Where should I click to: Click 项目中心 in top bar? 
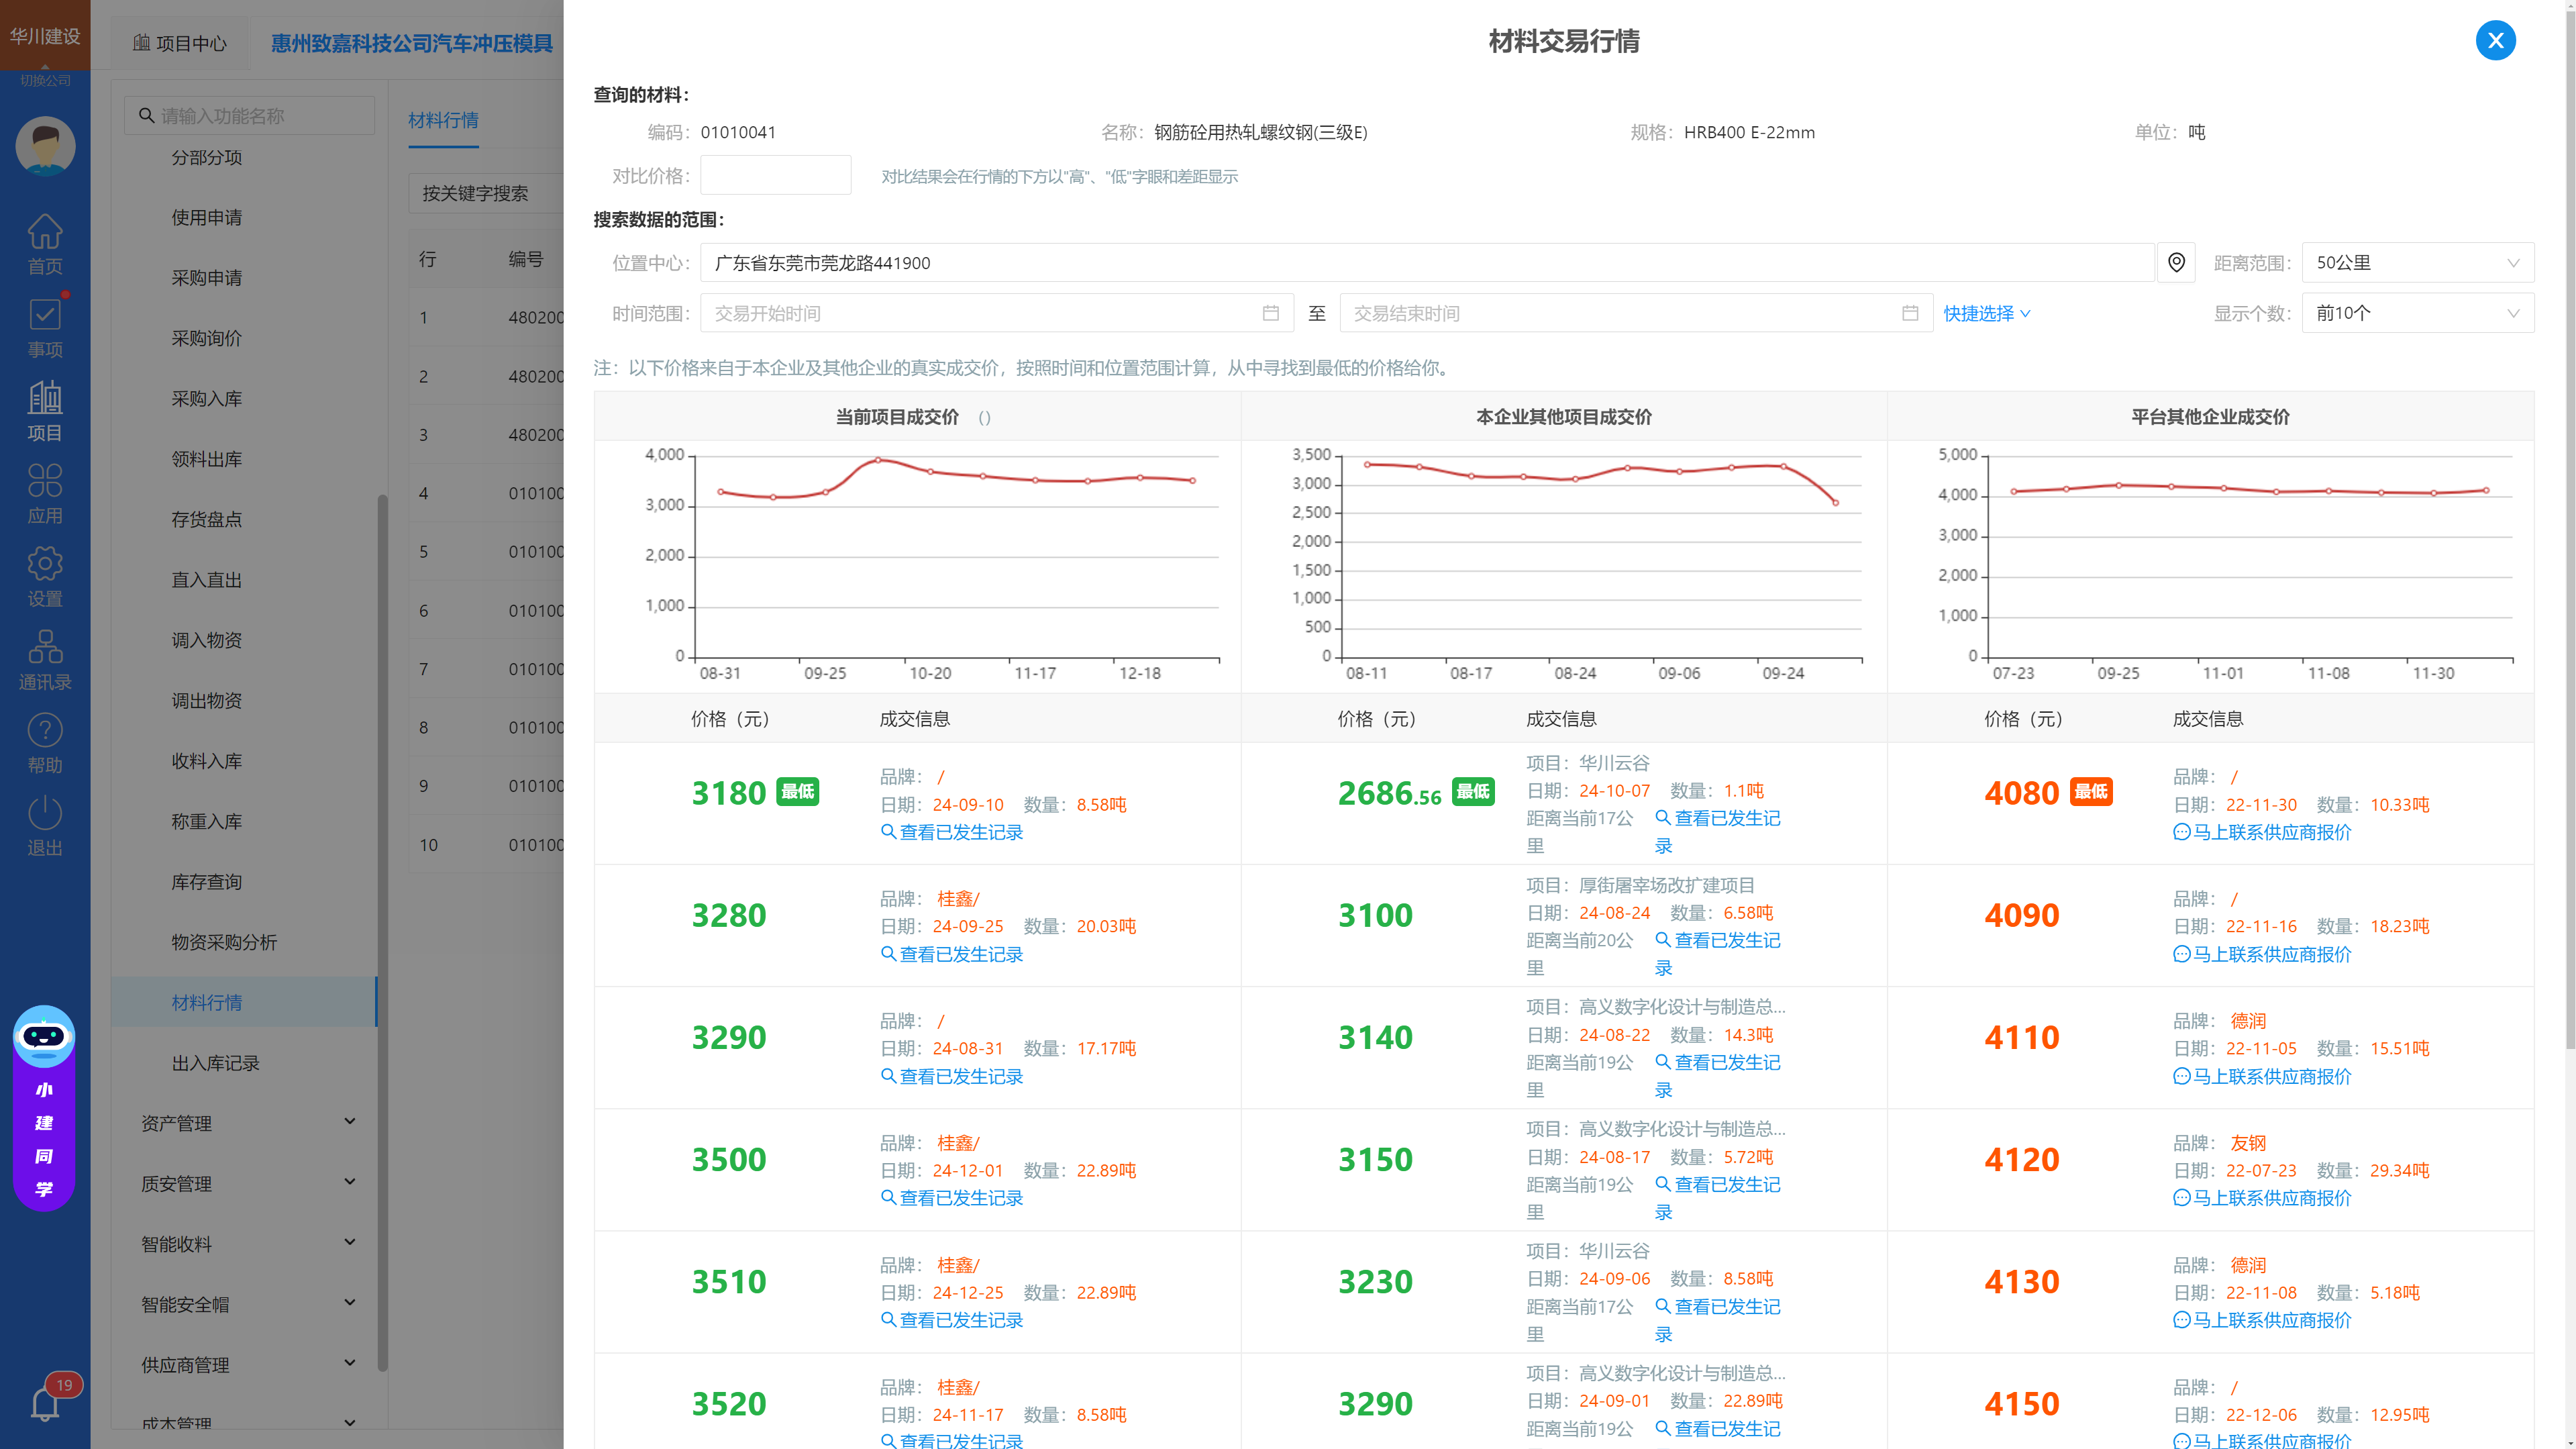pos(180,43)
